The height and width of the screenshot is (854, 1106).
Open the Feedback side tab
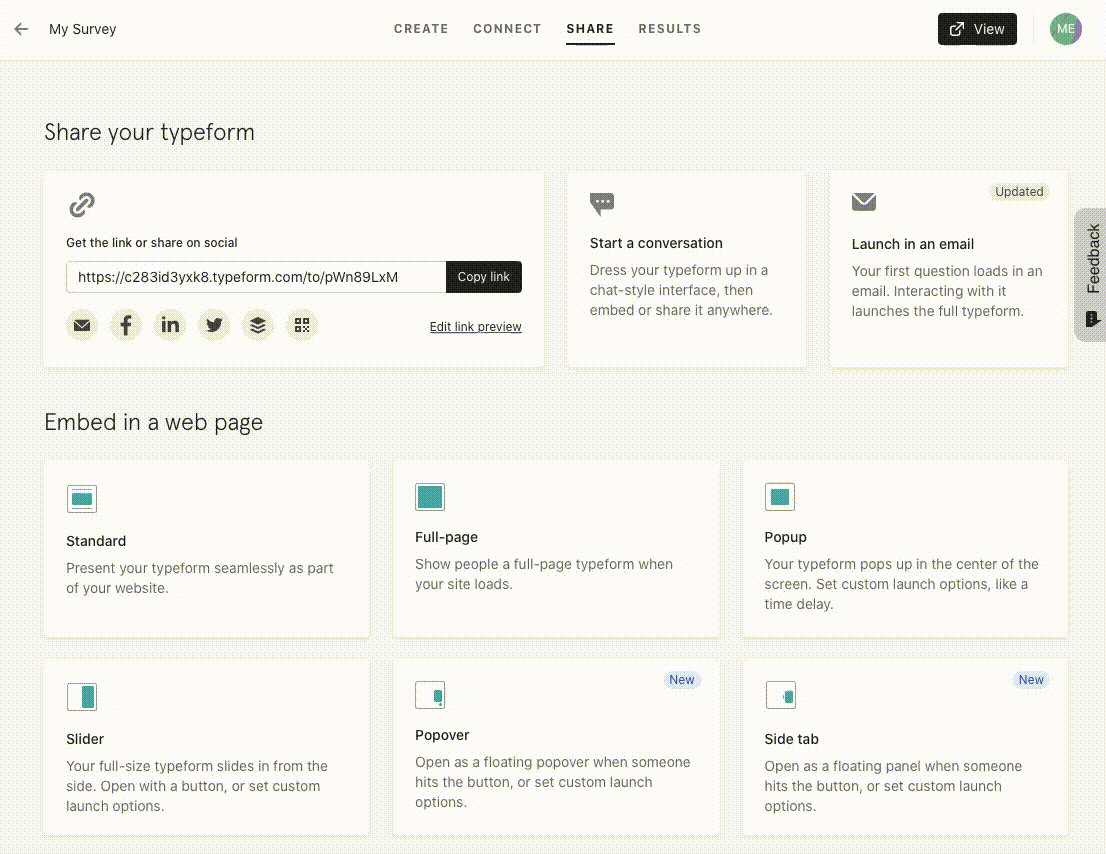coord(1091,274)
